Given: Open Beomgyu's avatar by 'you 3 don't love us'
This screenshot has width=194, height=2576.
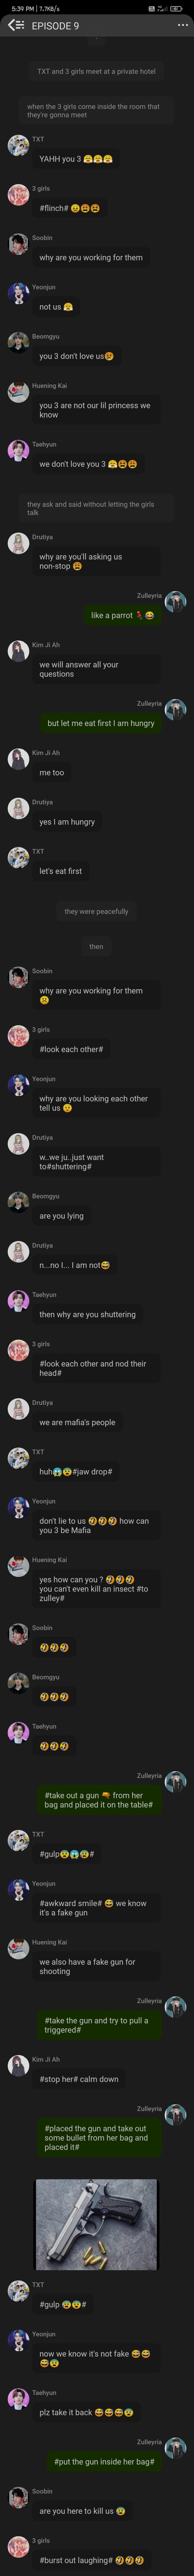Looking at the screenshot, I should 18,343.
